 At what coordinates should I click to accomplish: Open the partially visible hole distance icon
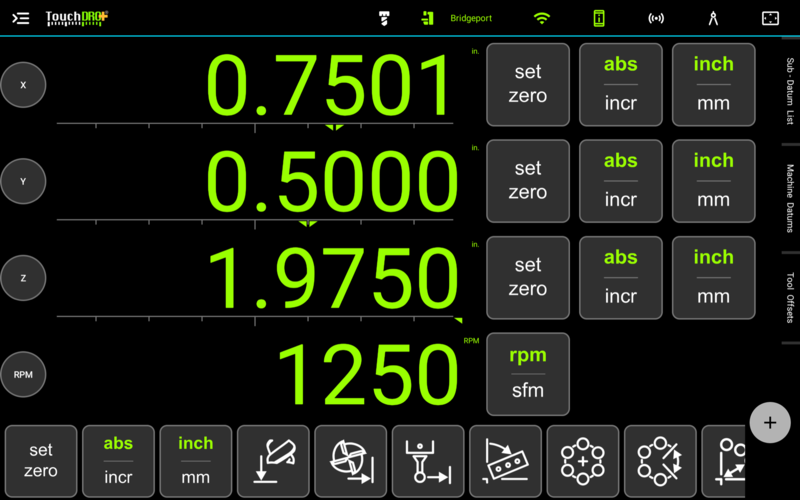coord(724,461)
